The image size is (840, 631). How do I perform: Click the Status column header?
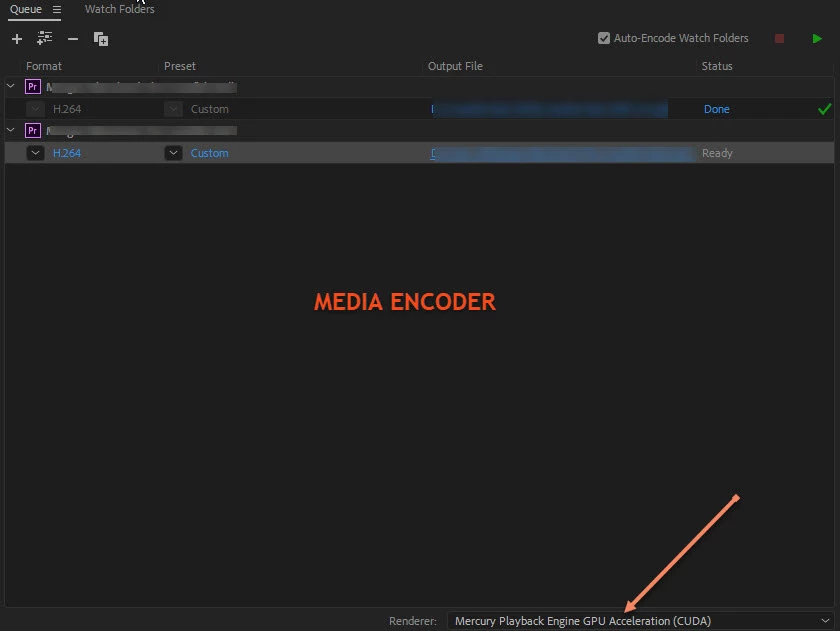717,66
